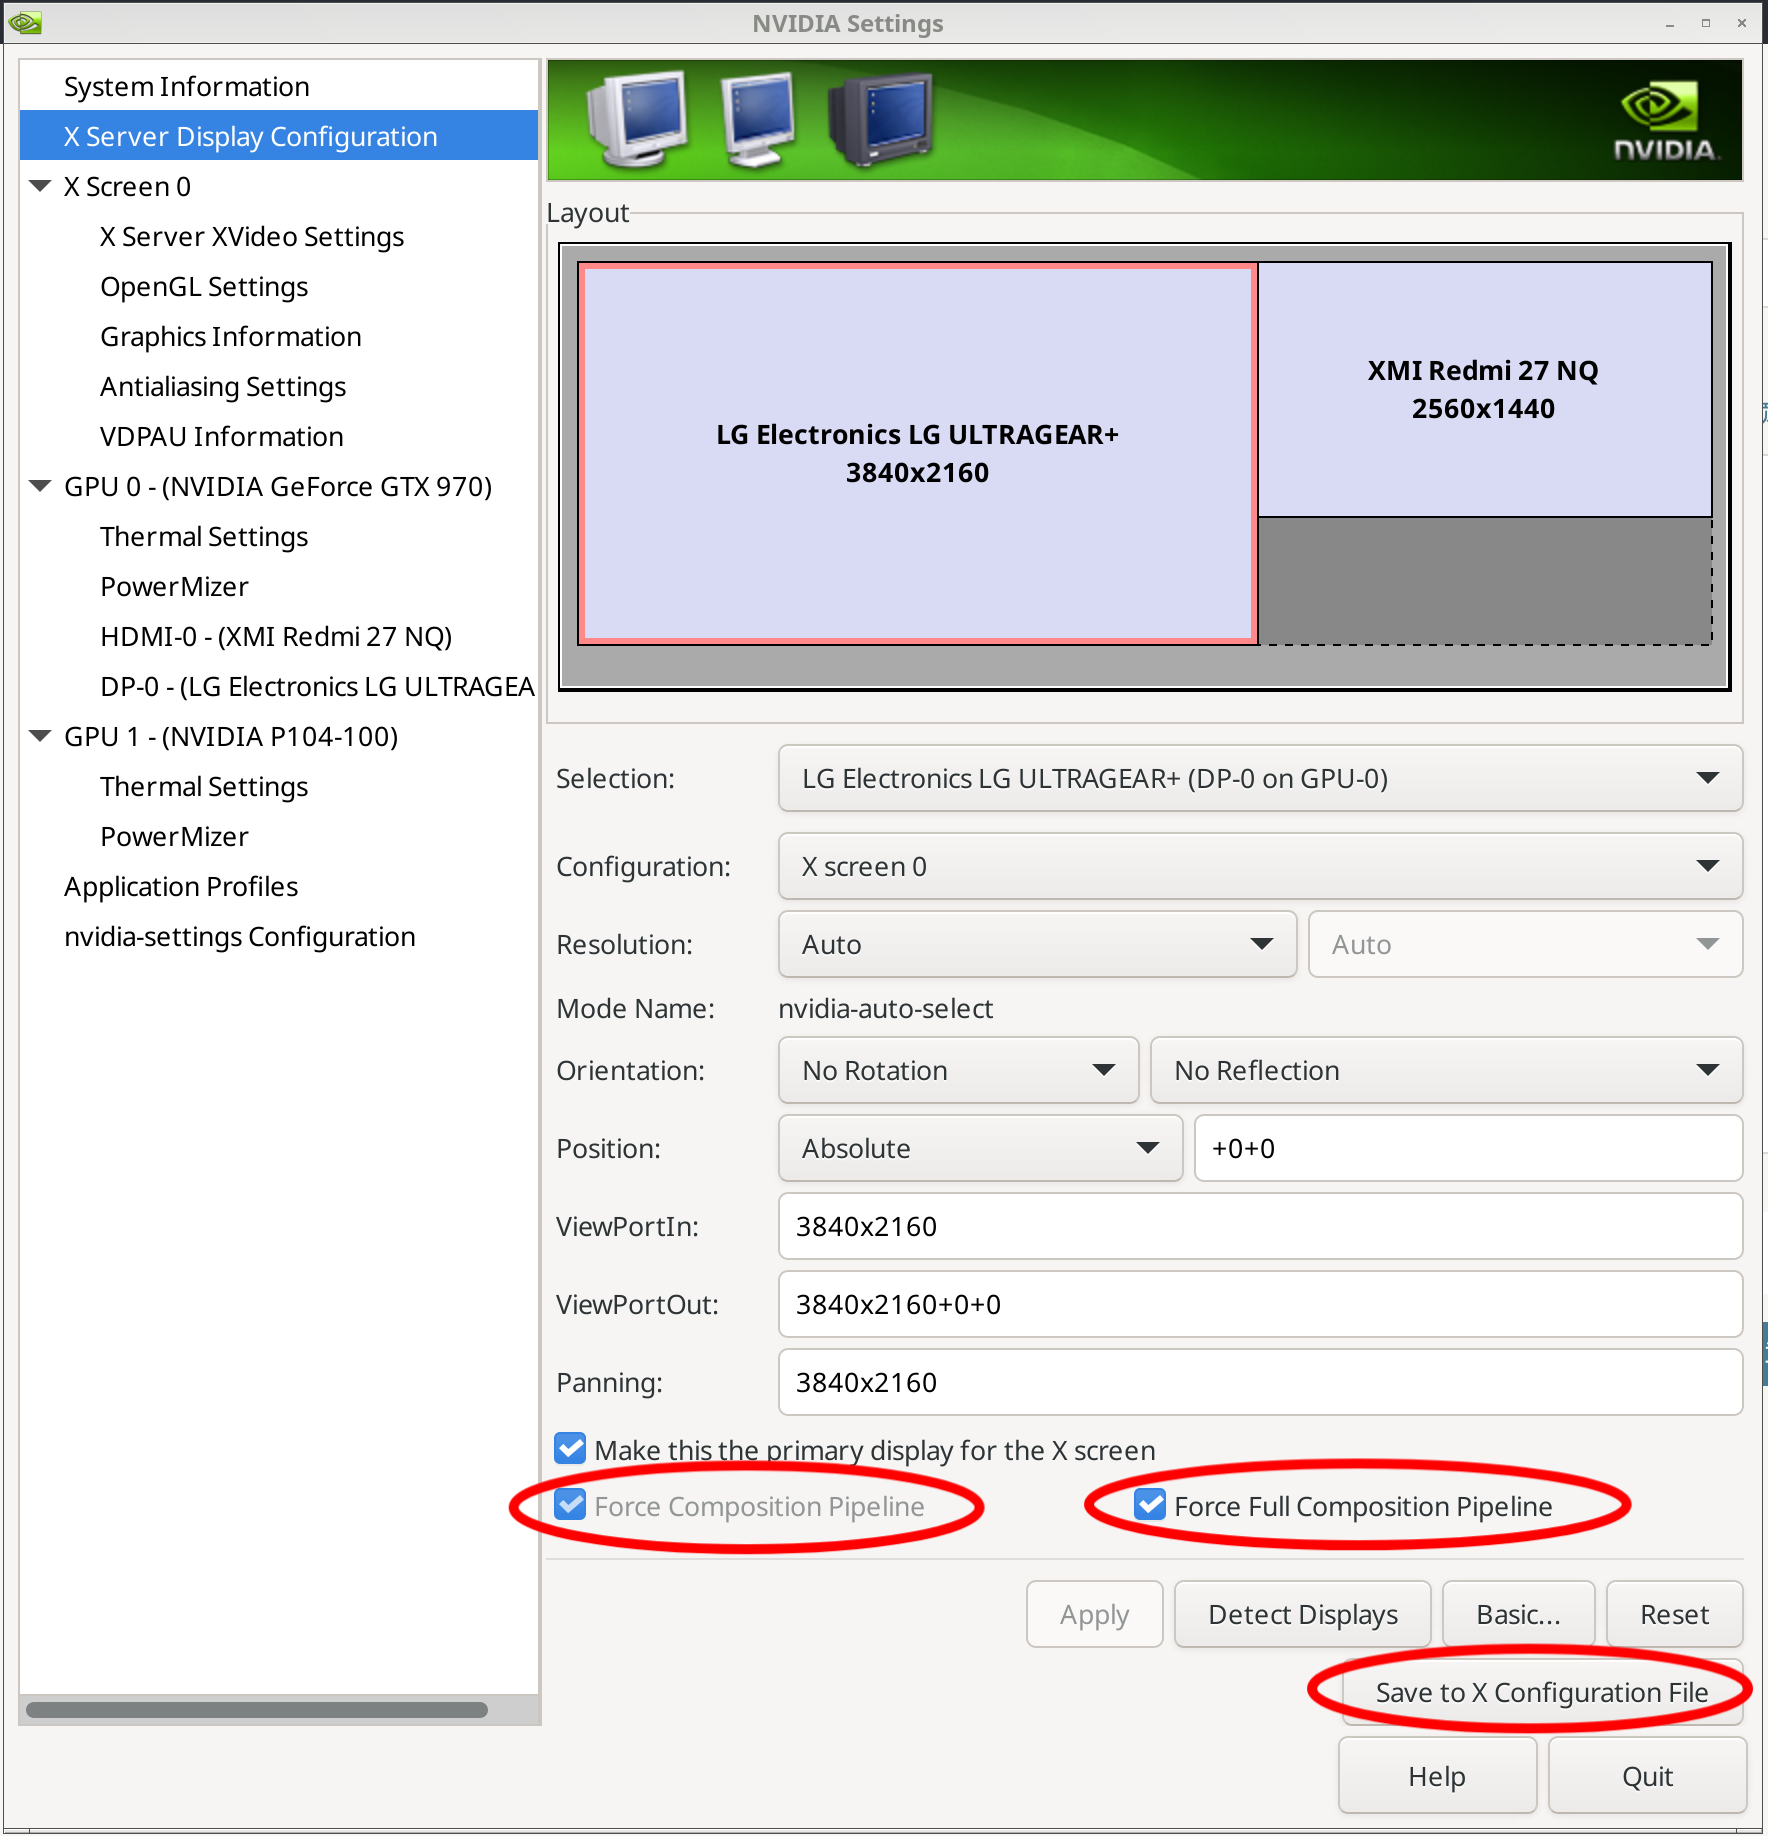Open X Server XVideo Settings page
The image size is (1768, 1836).
tap(252, 236)
